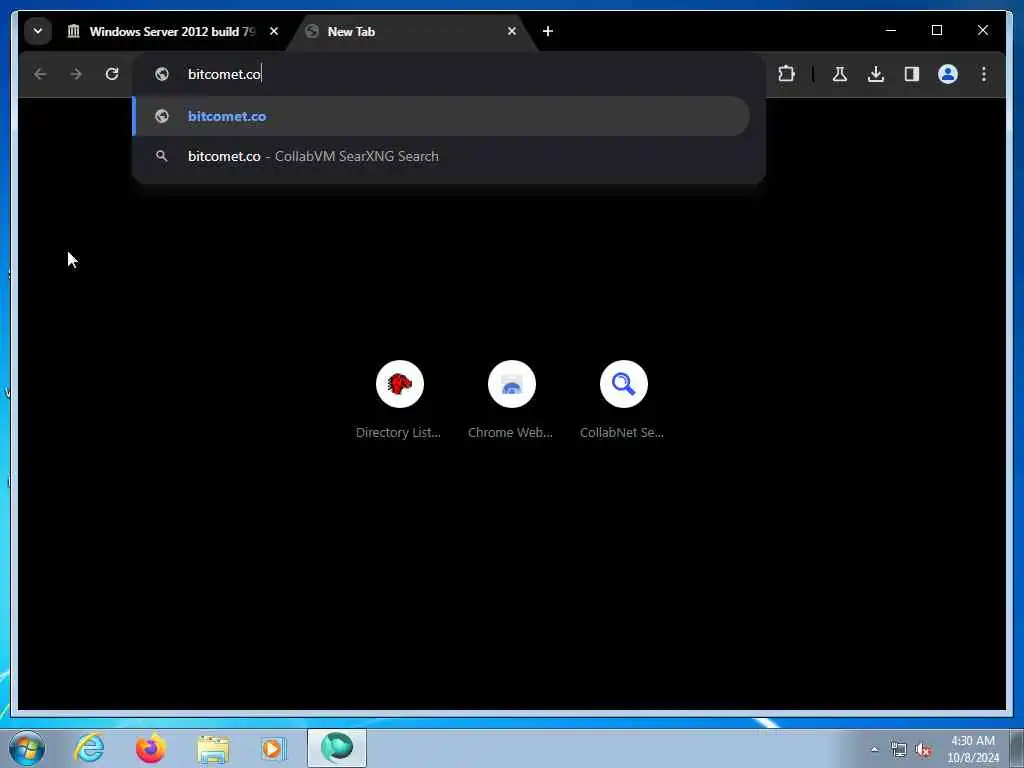
Task: Open the muted volume tray icon
Action: (923, 749)
